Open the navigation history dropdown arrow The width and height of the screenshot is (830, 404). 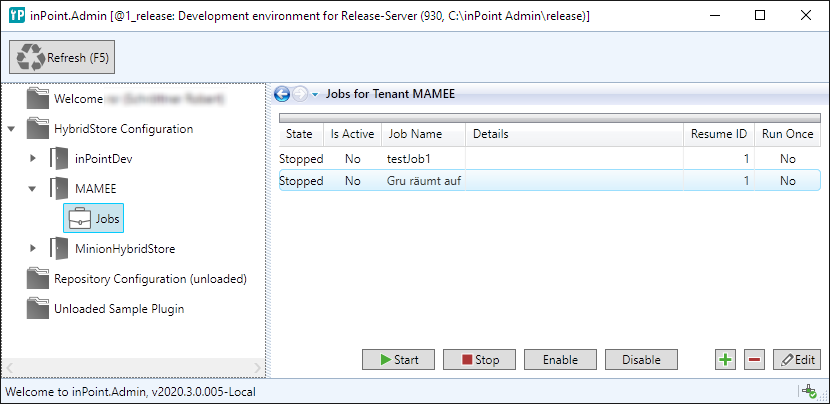pos(315,95)
